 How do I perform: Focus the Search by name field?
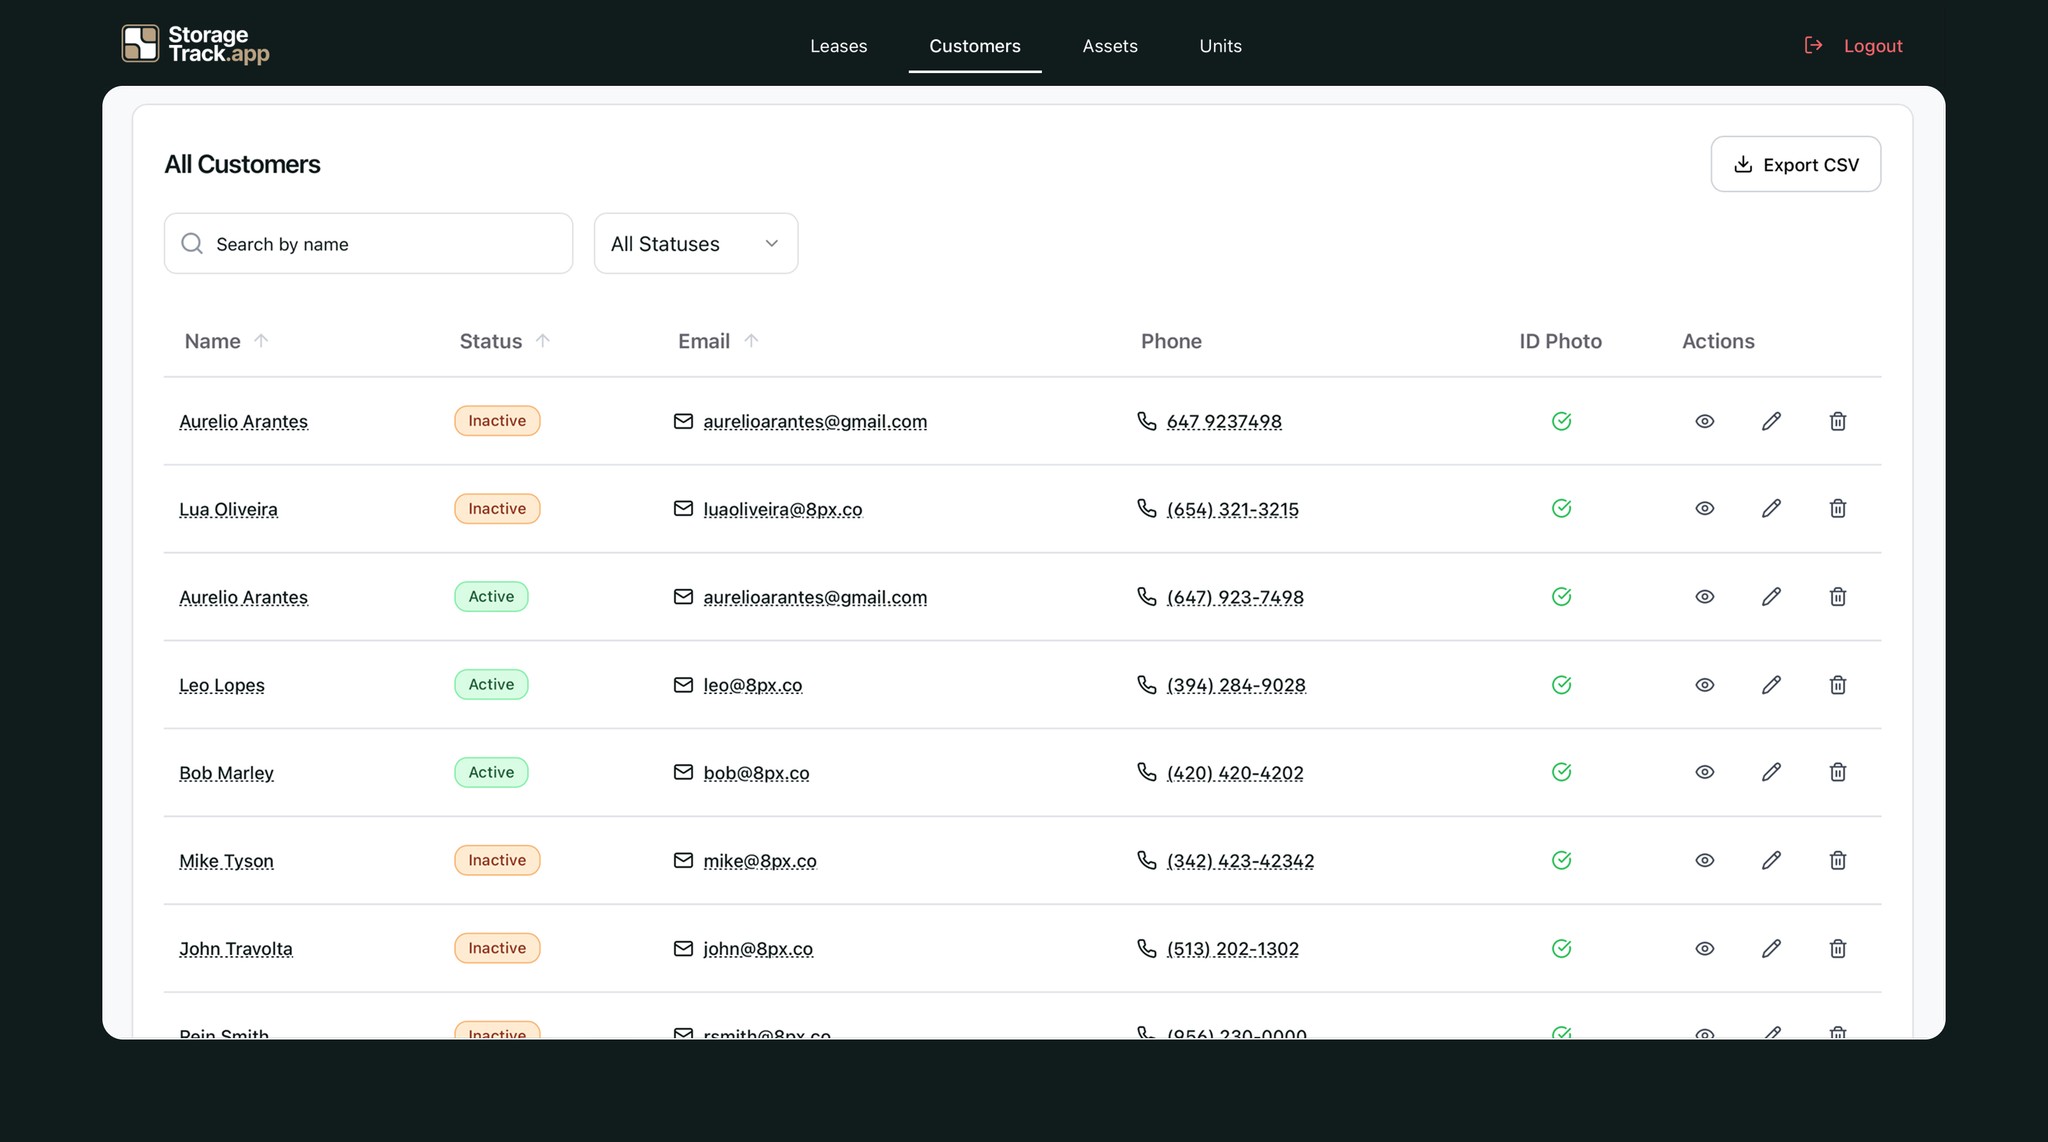tap(368, 243)
